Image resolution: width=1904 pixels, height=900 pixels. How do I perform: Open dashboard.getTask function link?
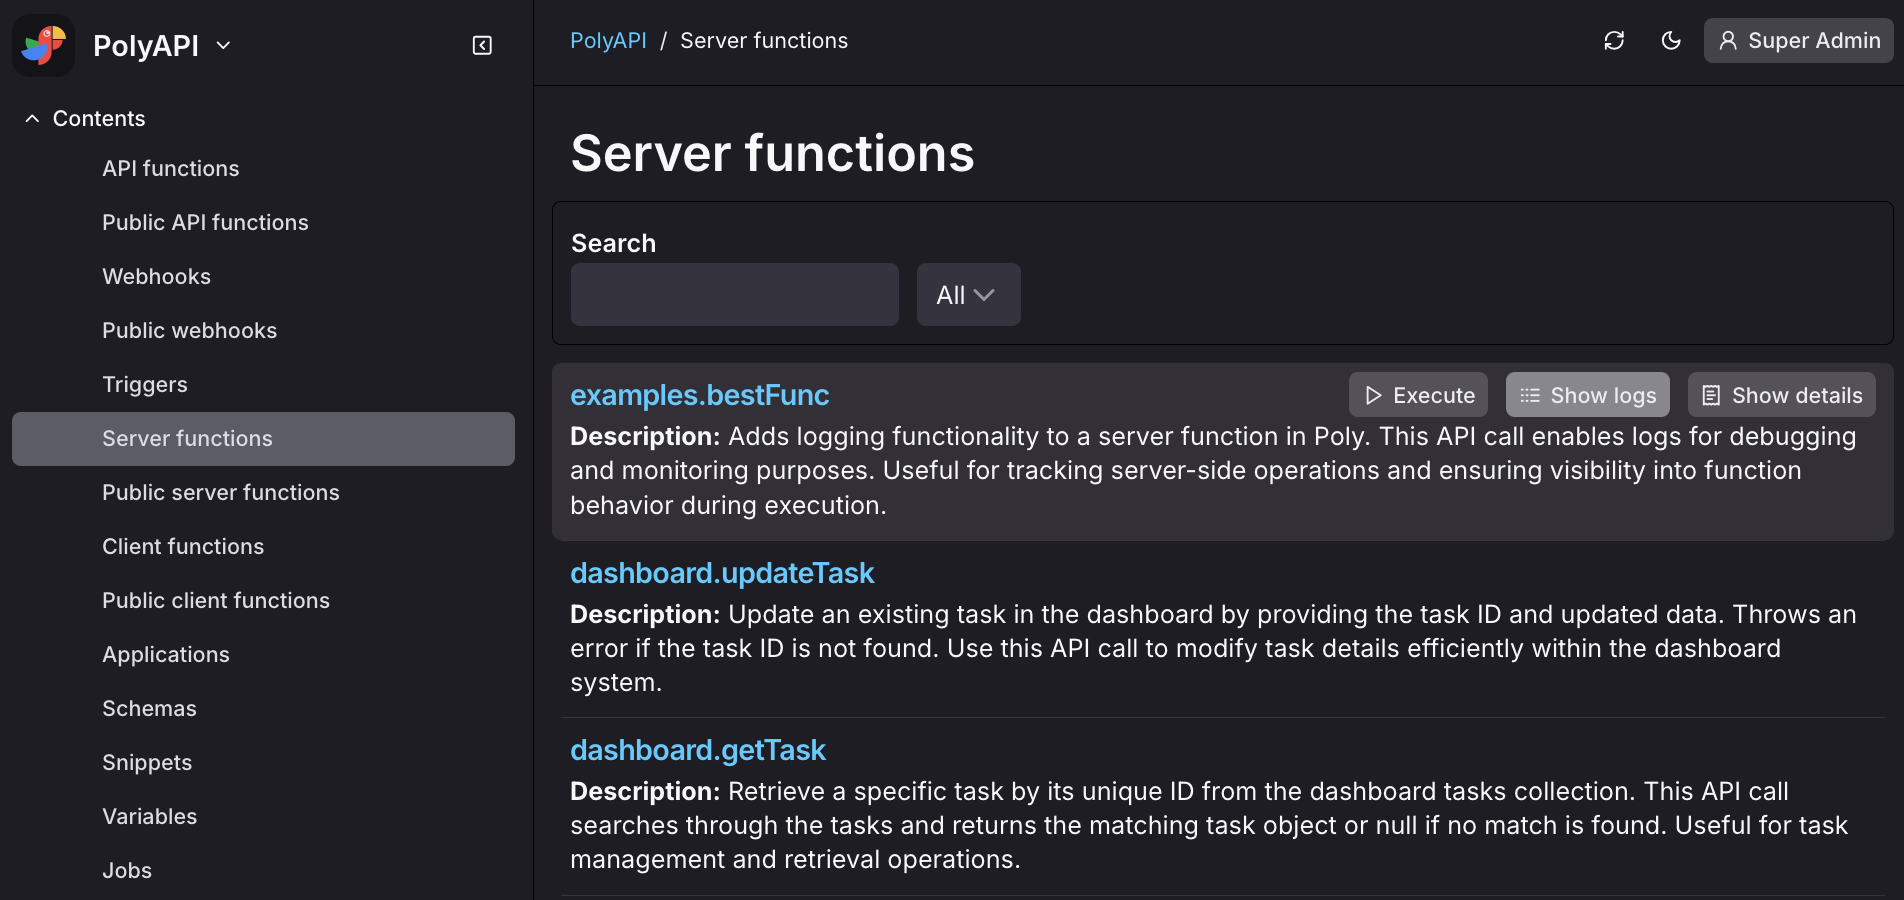click(x=698, y=750)
